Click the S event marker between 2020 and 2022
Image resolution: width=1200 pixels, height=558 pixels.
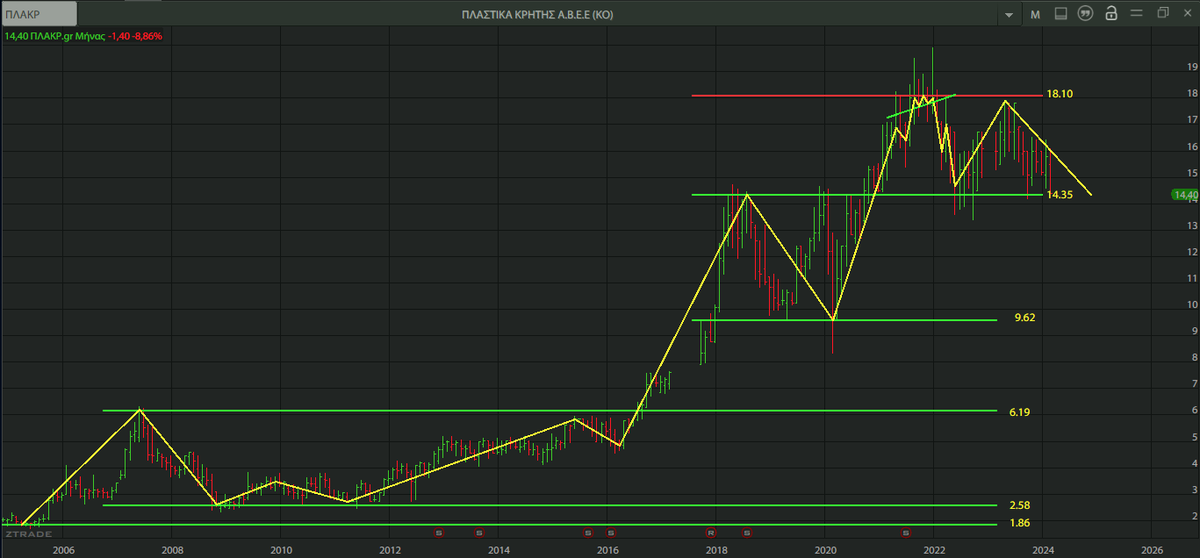pos(907,531)
